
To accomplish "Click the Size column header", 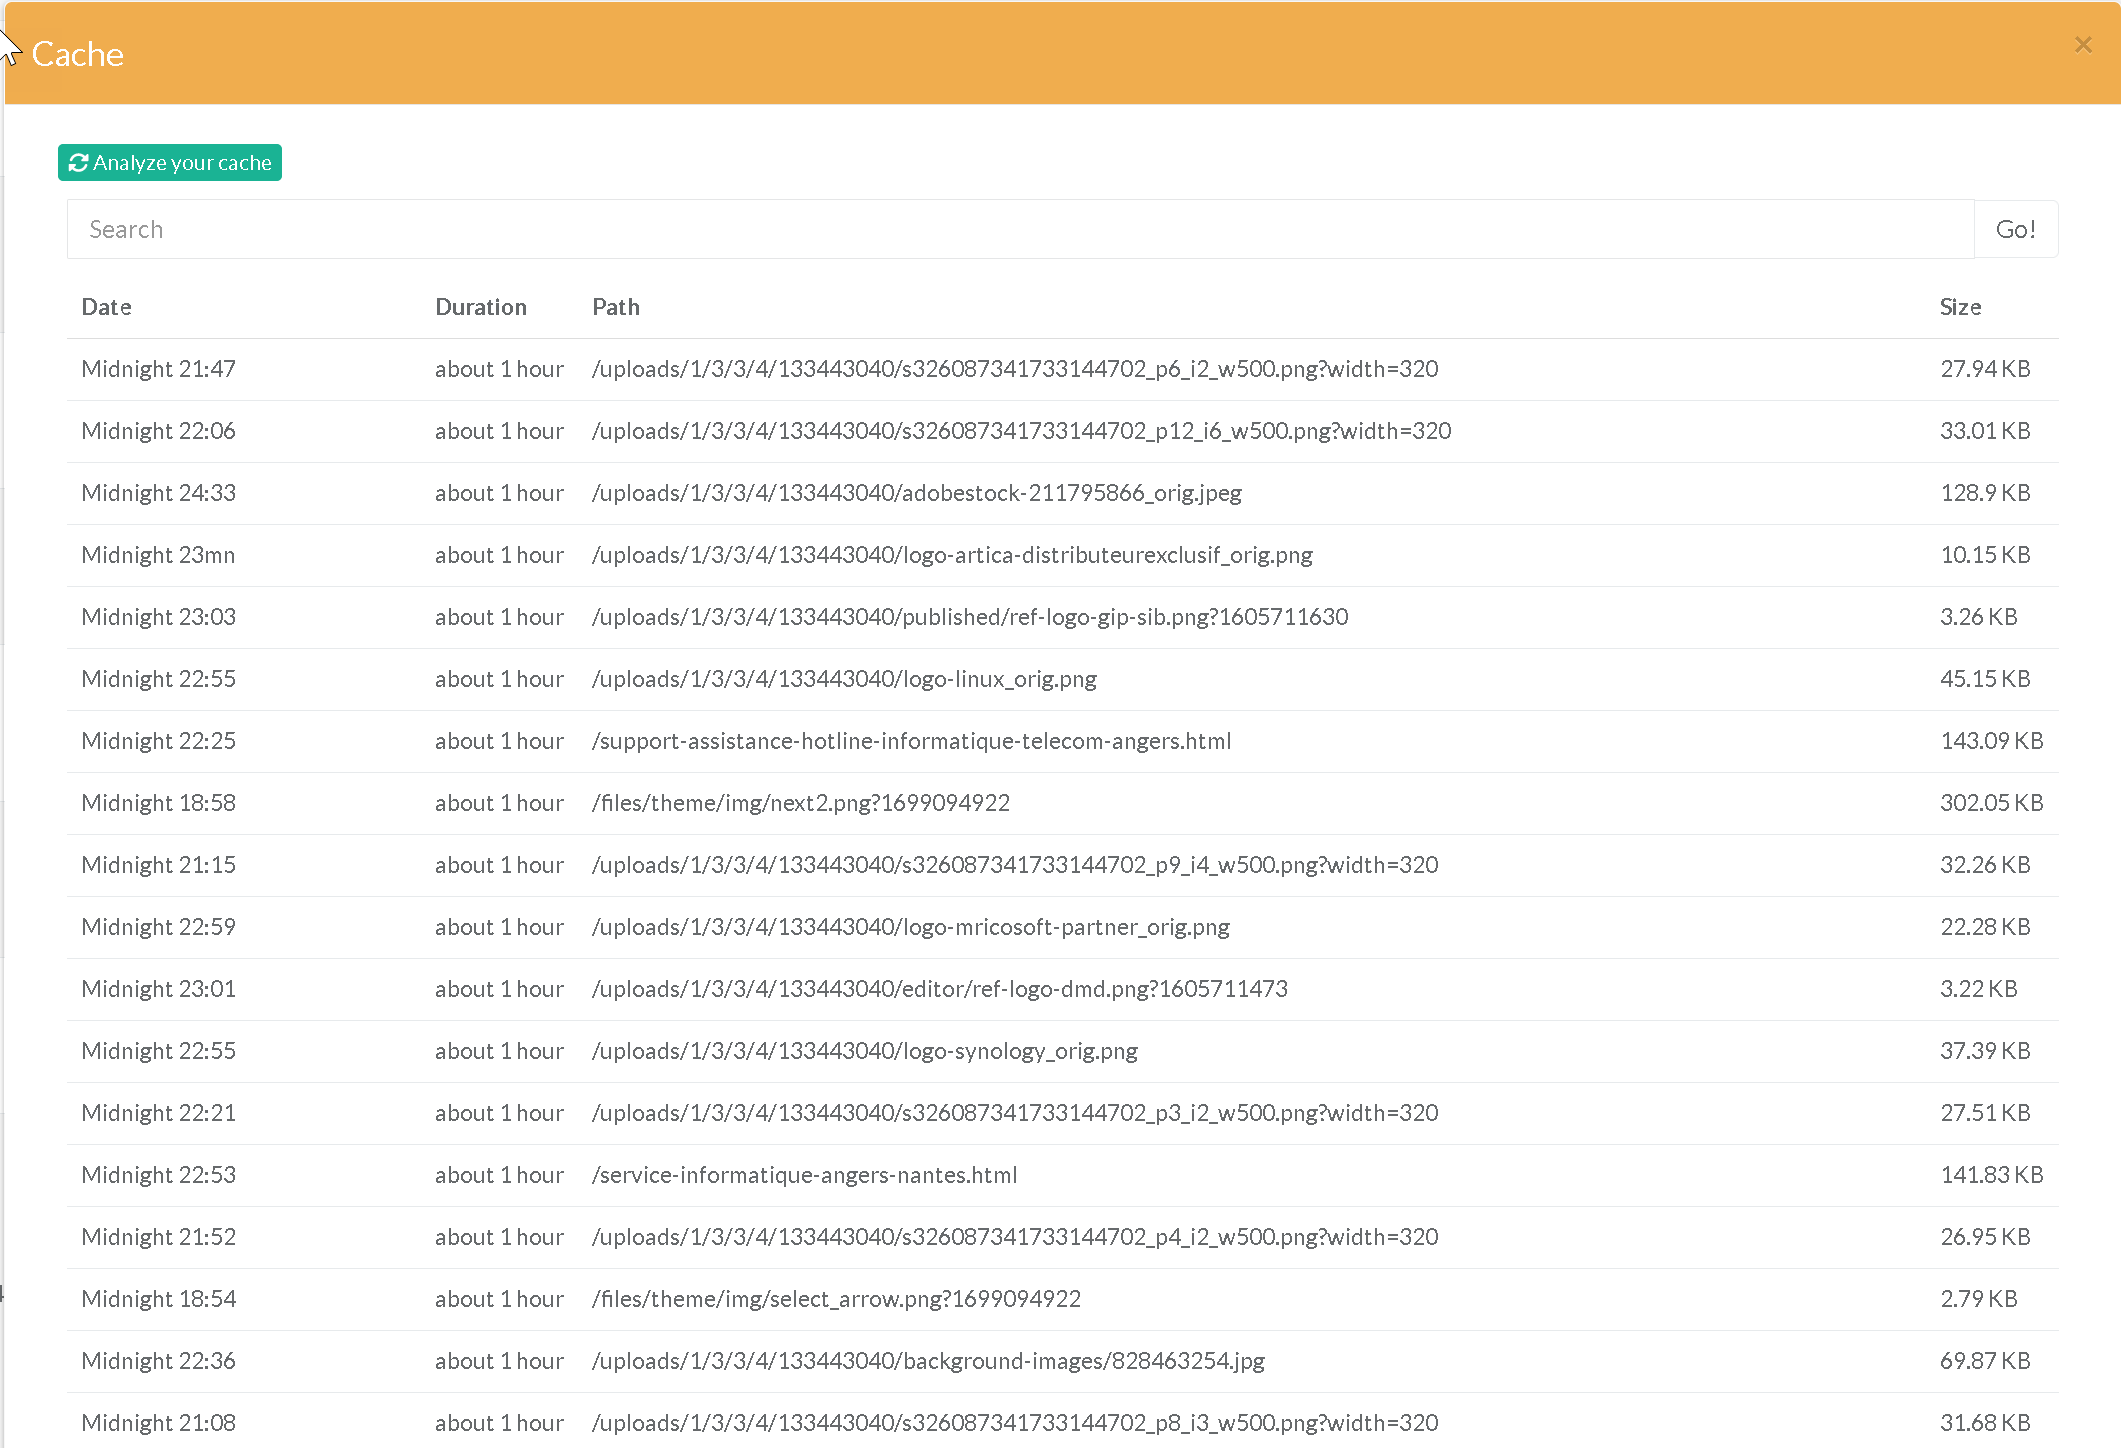I will tap(1959, 307).
